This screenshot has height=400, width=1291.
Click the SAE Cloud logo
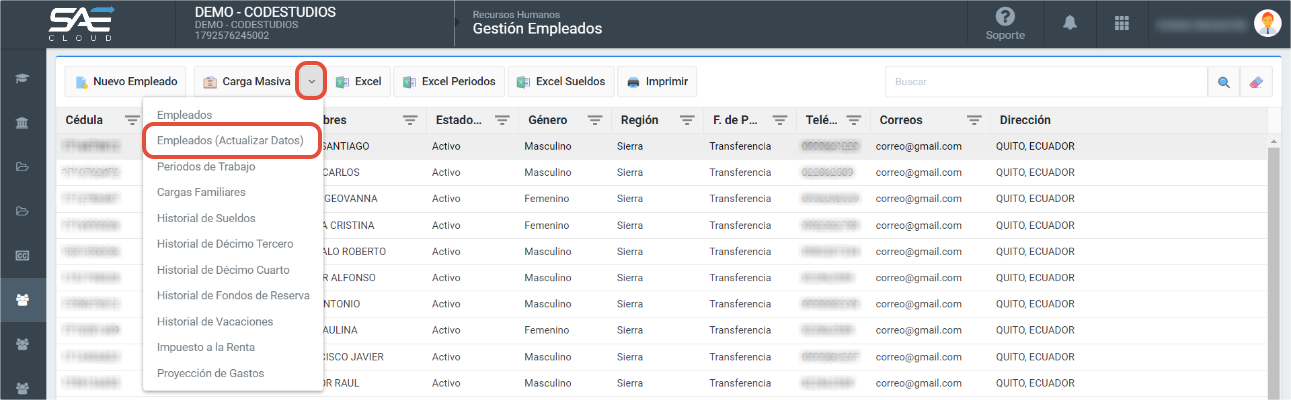click(81, 22)
